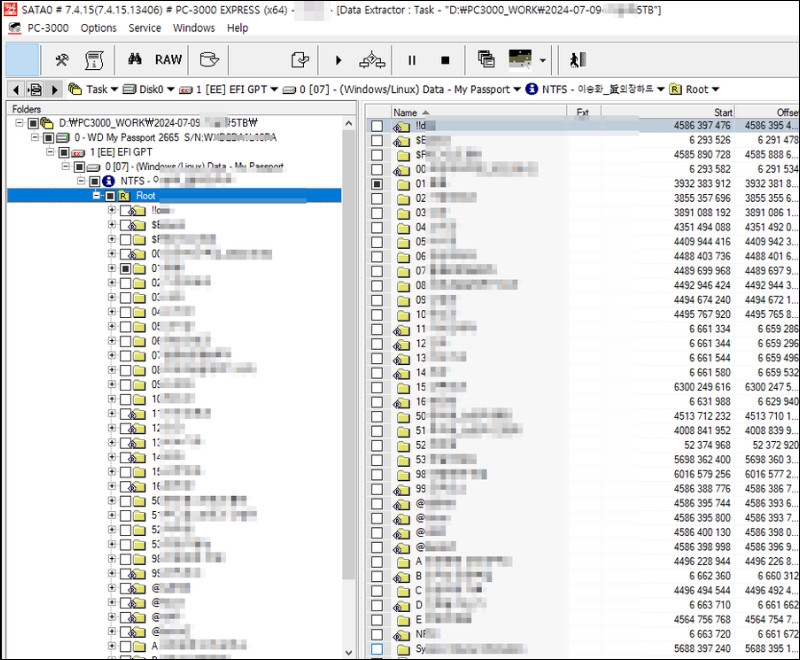The height and width of the screenshot is (660, 800).
Task: Click the Task icon in breadcrumb bar
Action: tap(75, 89)
